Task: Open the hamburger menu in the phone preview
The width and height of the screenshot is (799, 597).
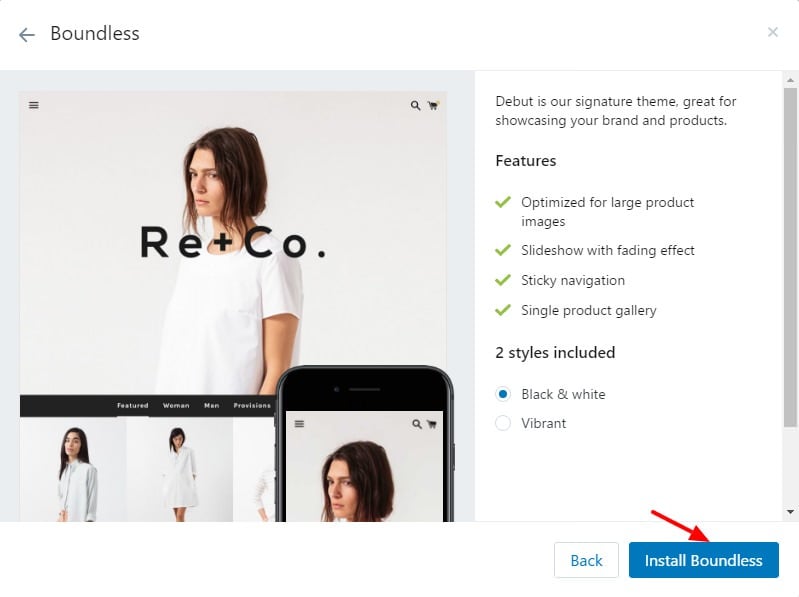Action: [x=299, y=424]
